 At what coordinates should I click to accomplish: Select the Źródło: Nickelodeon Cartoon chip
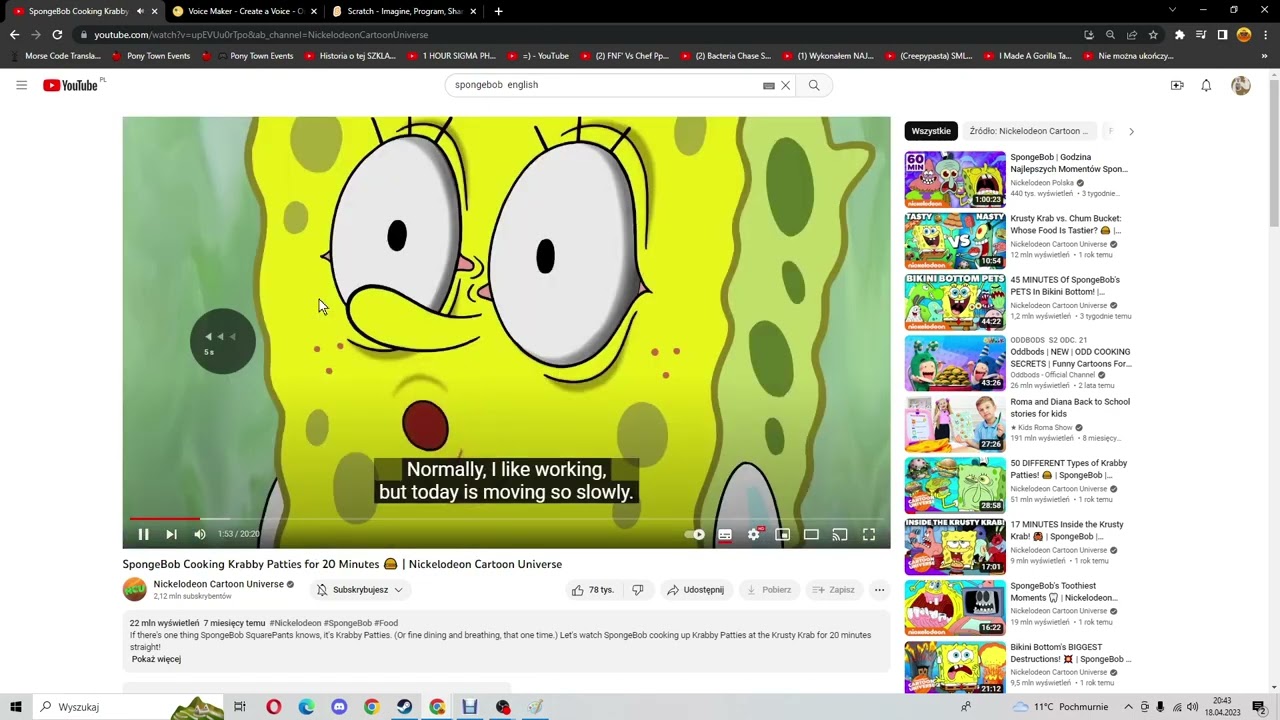(1029, 131)
